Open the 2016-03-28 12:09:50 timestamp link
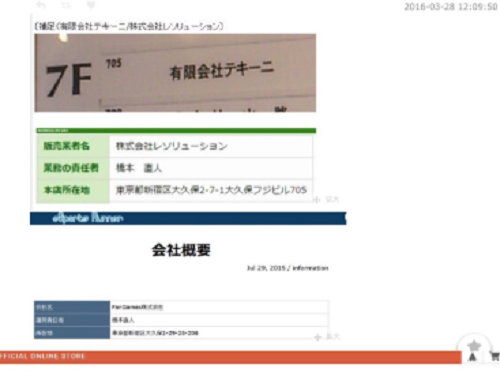Viewport: 500px width, 380px height. tap(451, 7)
